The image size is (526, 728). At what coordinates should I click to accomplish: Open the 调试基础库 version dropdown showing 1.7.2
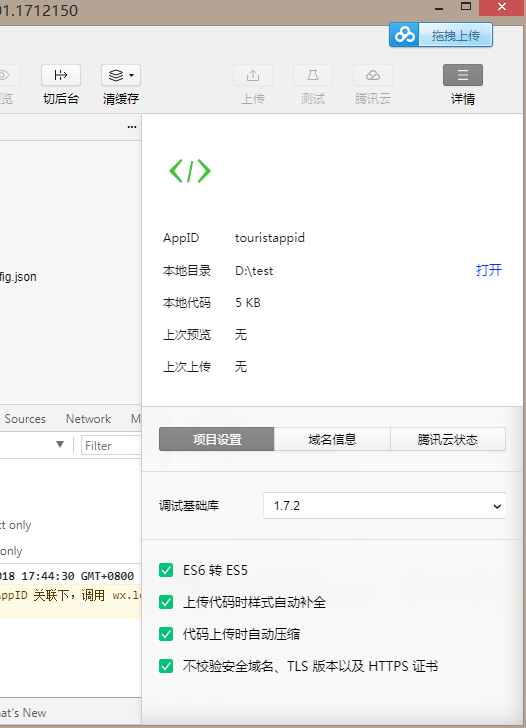click(384, 506)
